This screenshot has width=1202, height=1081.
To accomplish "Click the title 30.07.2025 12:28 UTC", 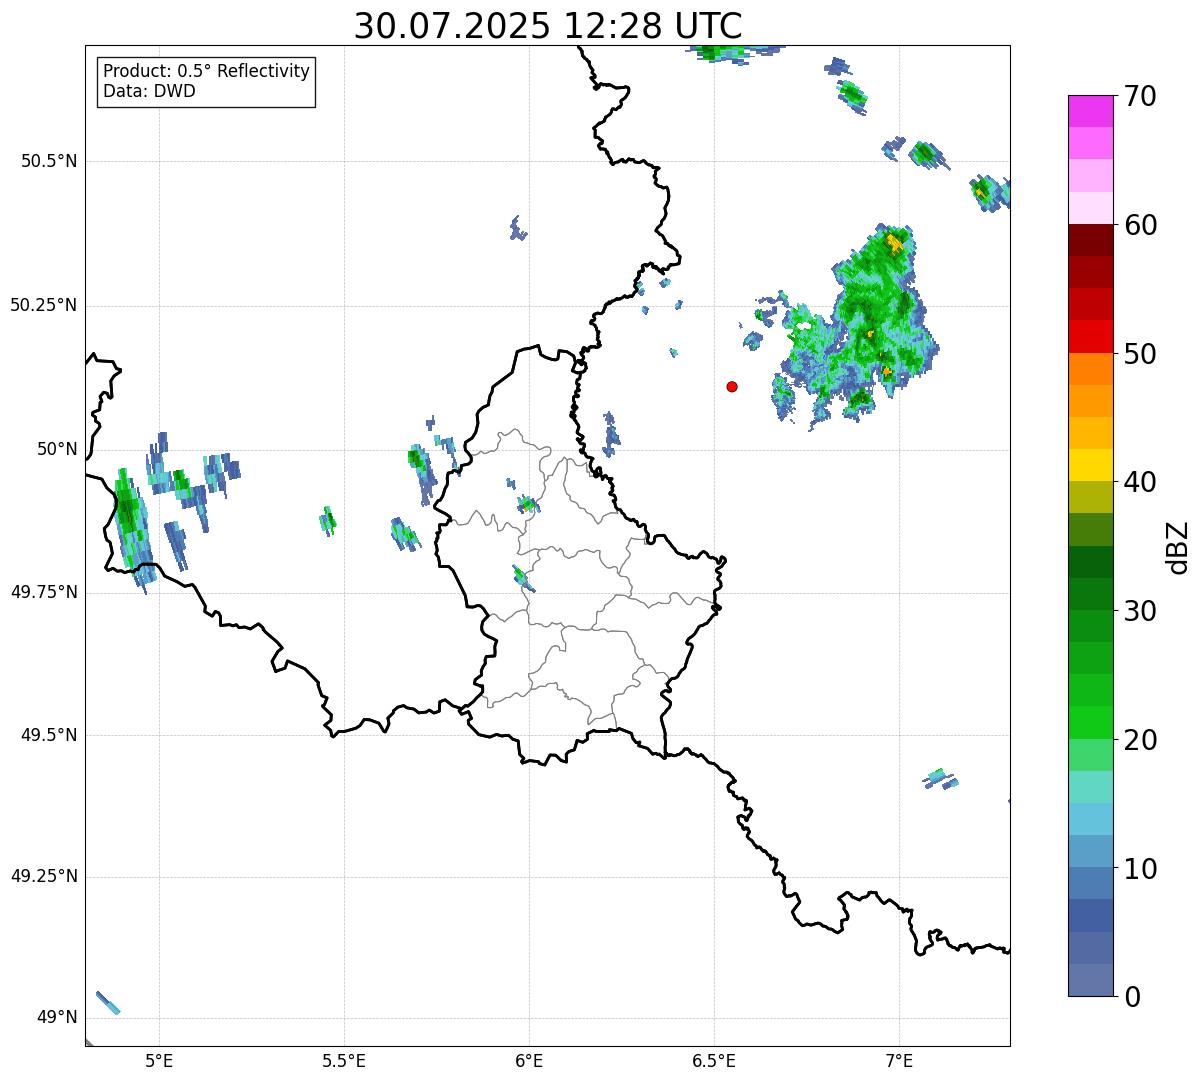I will (x=547, y=26).
